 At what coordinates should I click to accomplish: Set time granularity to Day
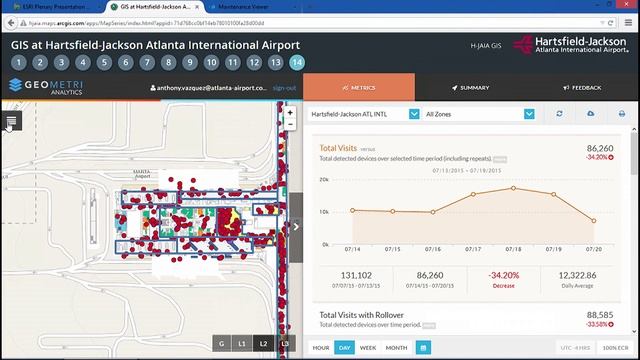pyautogui.click(x=344, y=348)
